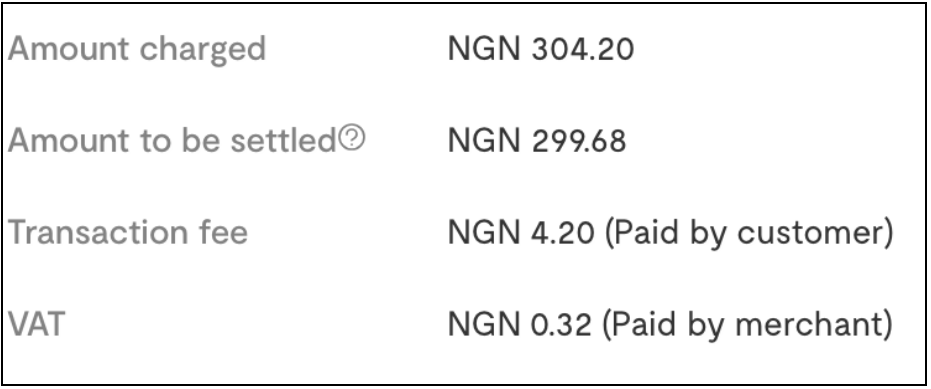Click the NGN 4.20 transaction fee value
931x389 pixels.
[521, 233]
